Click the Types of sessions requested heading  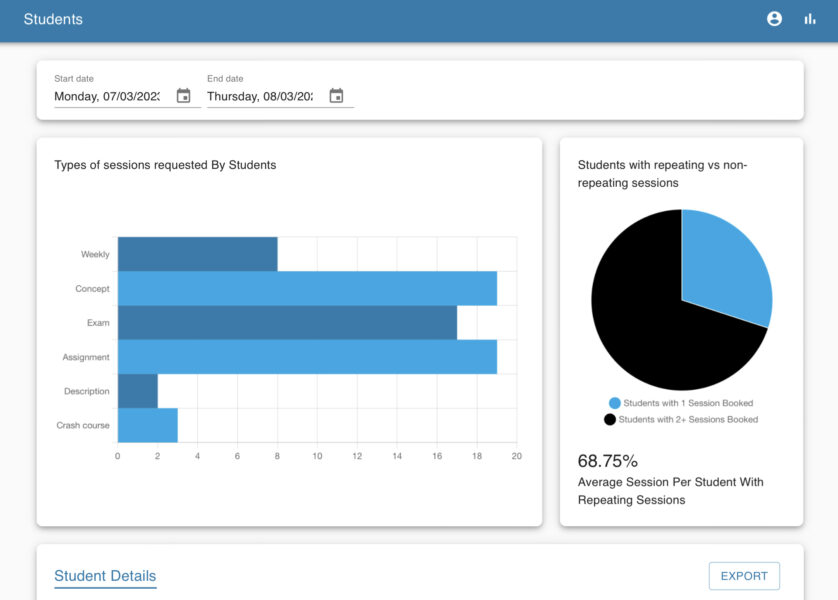coord(165,165)
